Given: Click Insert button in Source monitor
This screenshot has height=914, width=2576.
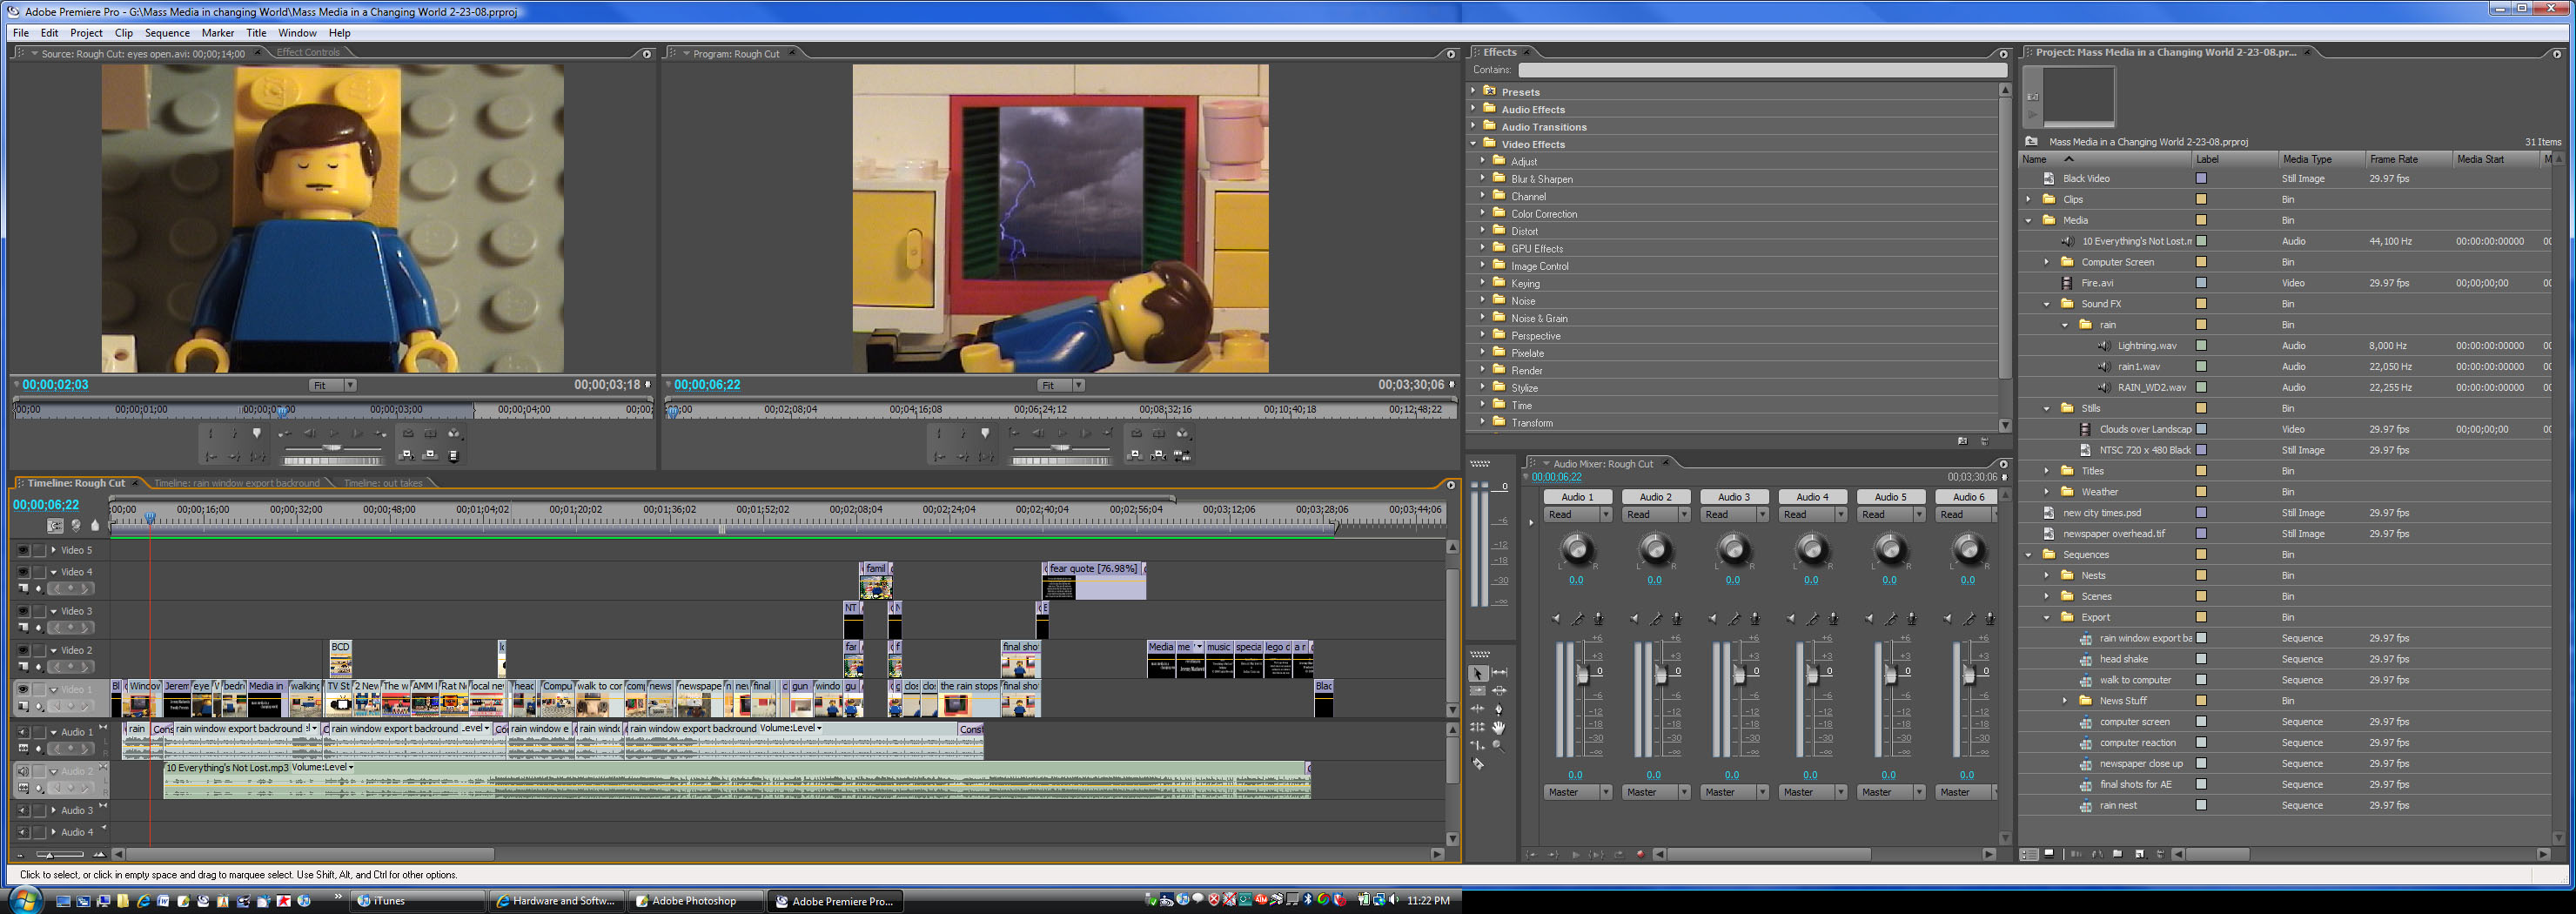Looking at the screenshot, I should [x=407, y=456].
